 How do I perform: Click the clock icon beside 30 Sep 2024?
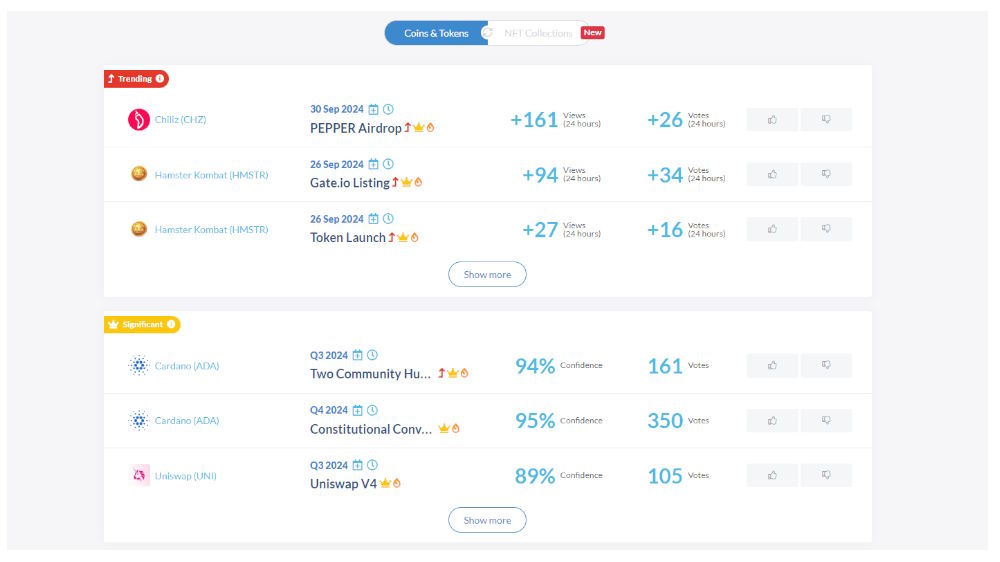(x=388, y=109)
